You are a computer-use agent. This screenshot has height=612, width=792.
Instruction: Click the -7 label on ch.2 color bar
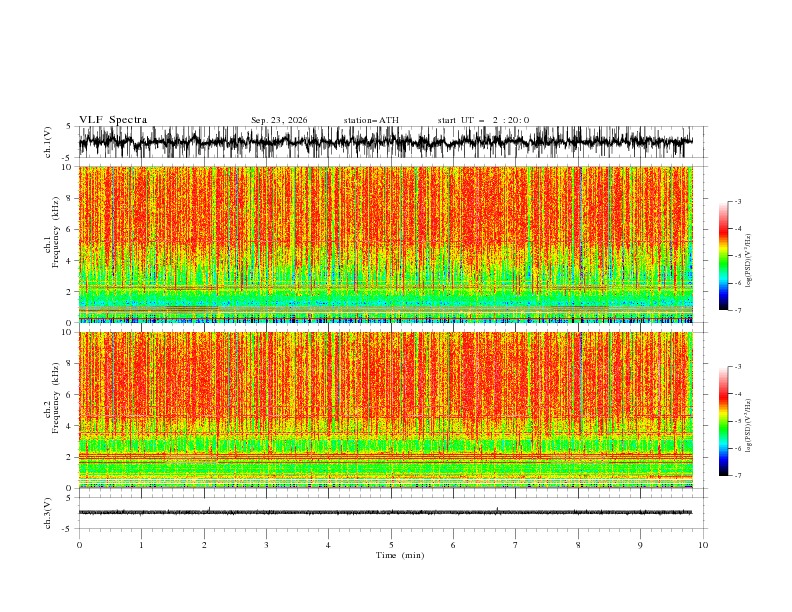737,476
